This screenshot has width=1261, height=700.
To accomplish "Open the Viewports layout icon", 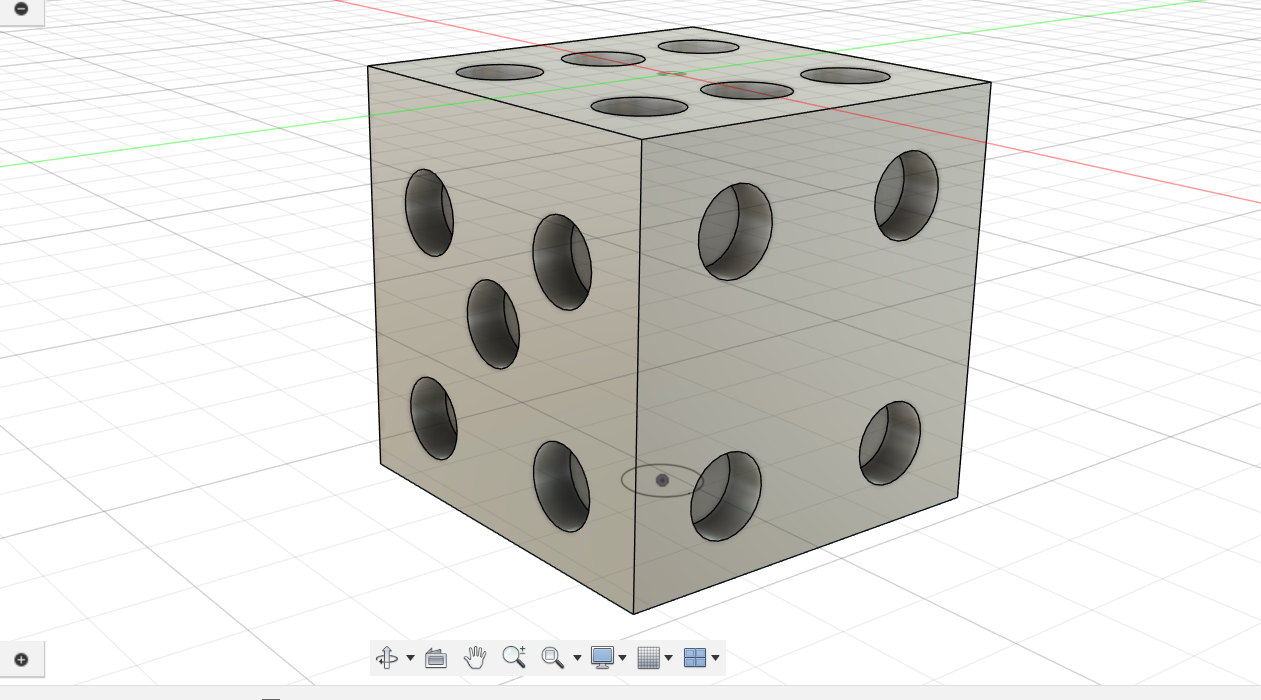I will pyautogui.click(x=695, y=657).
